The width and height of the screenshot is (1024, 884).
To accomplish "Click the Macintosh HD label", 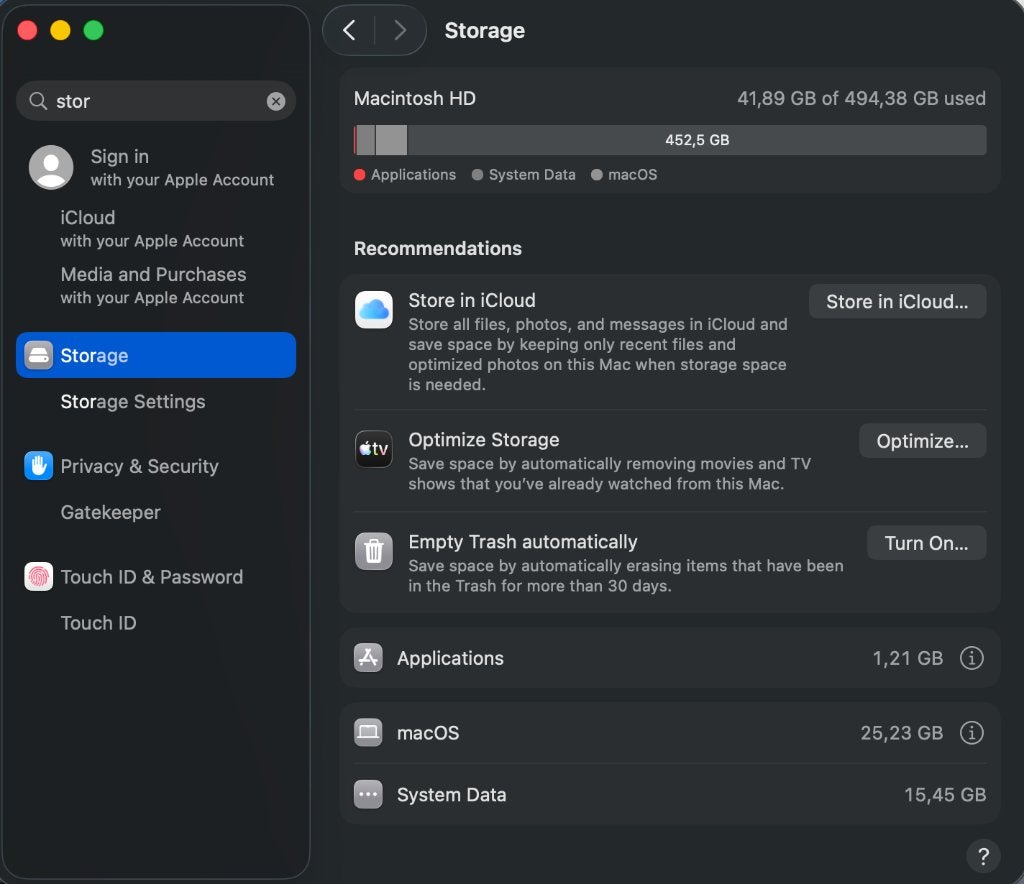I will tap(415, 99).
